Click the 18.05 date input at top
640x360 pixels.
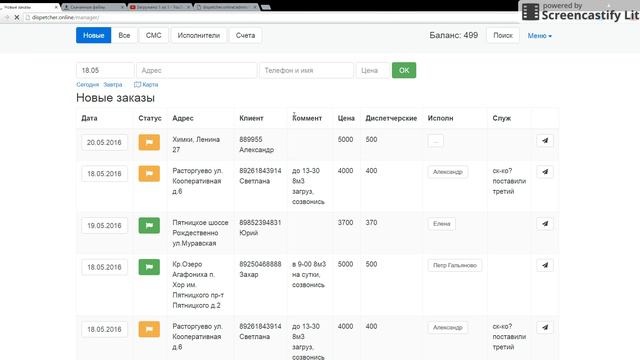point(105,70)
